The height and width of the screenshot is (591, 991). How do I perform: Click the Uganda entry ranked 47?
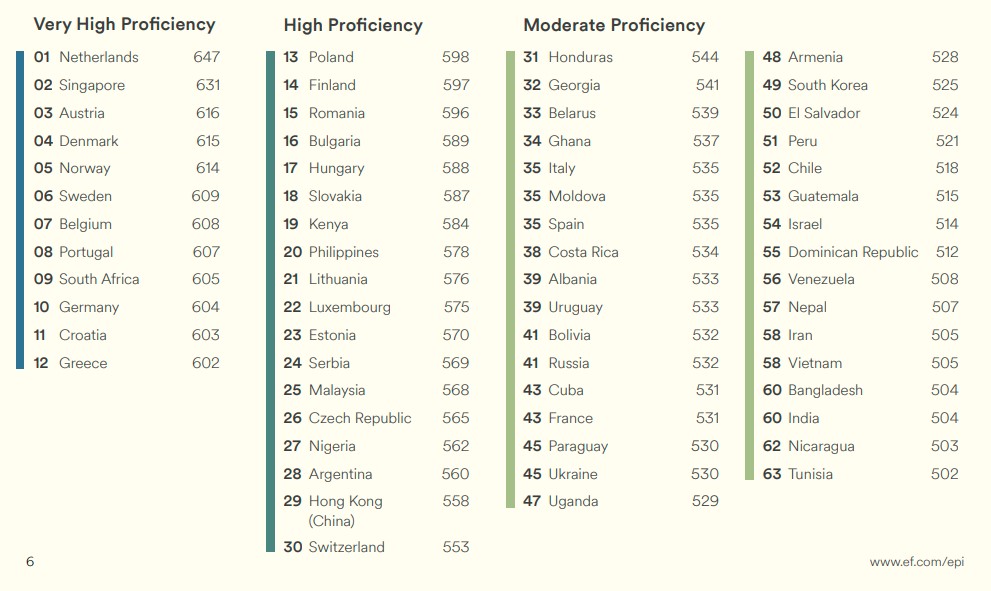(573, 501)
